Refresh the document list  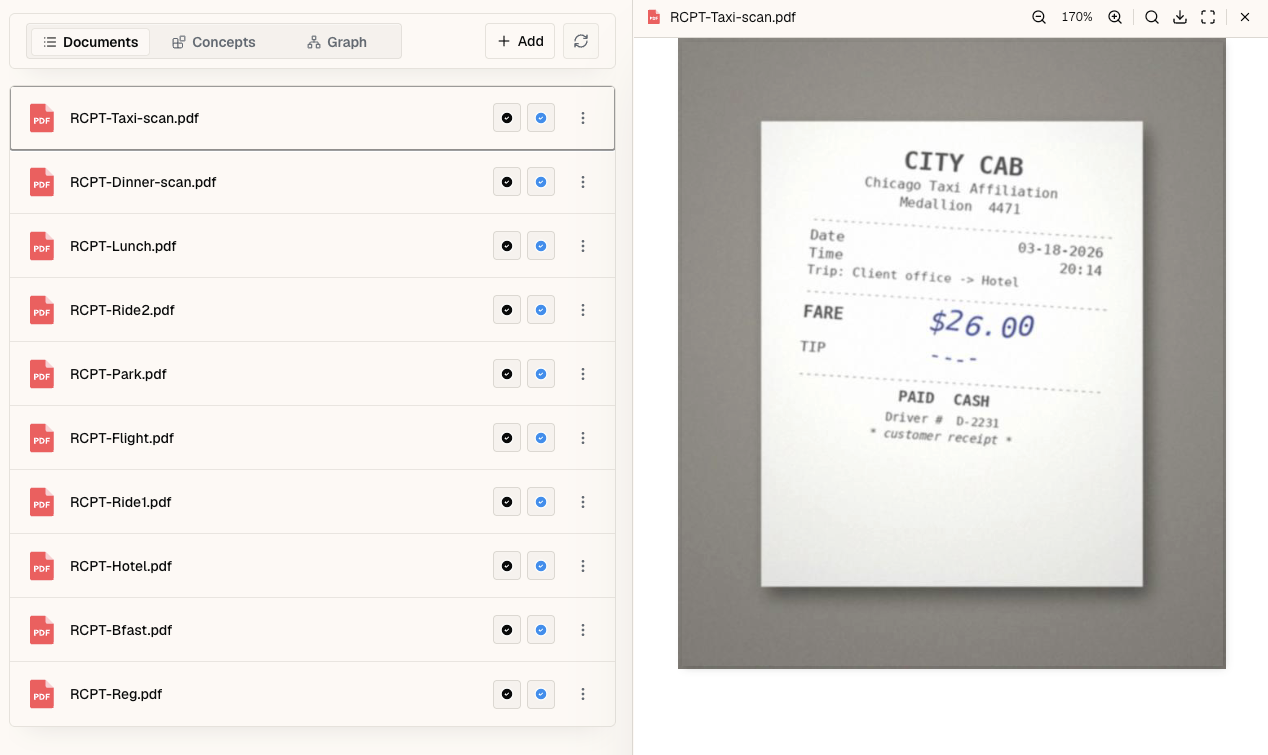point(581,41)
